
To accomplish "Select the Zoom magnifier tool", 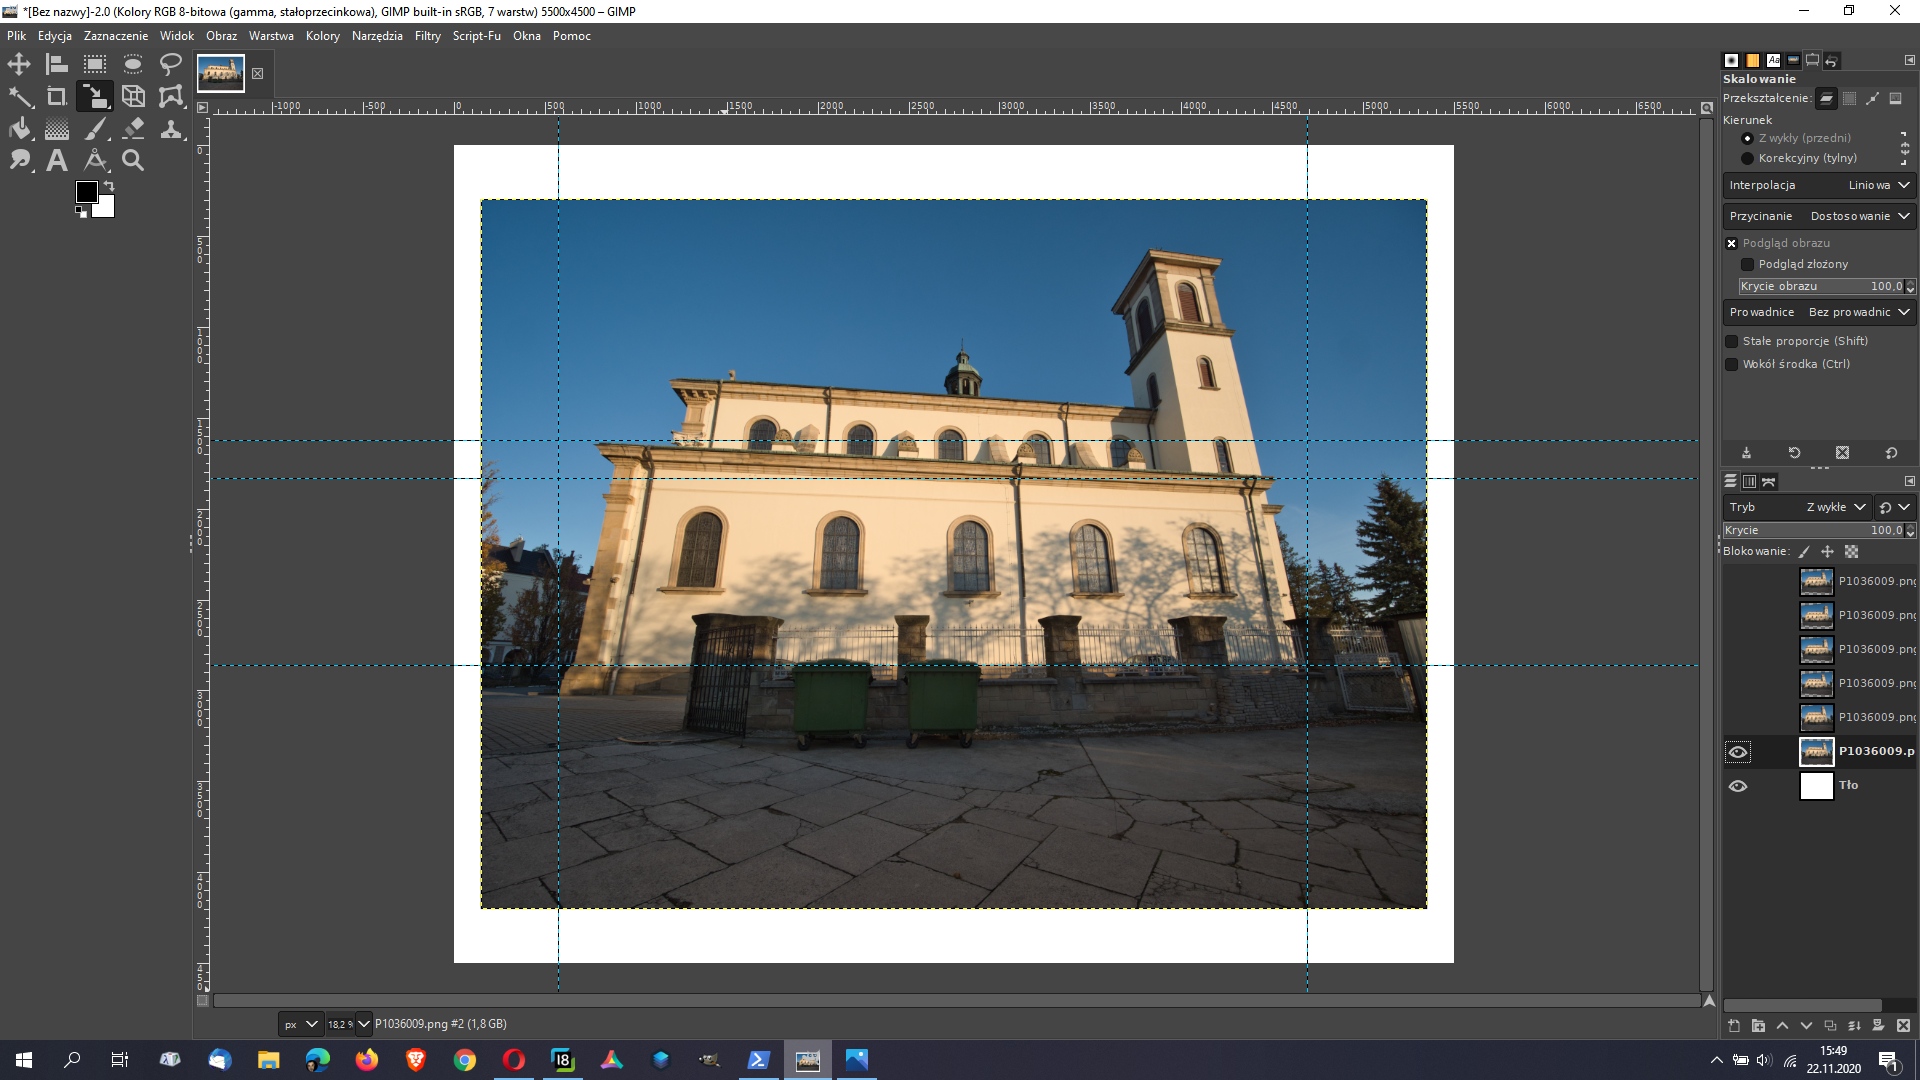I will (x=133, y=160).
